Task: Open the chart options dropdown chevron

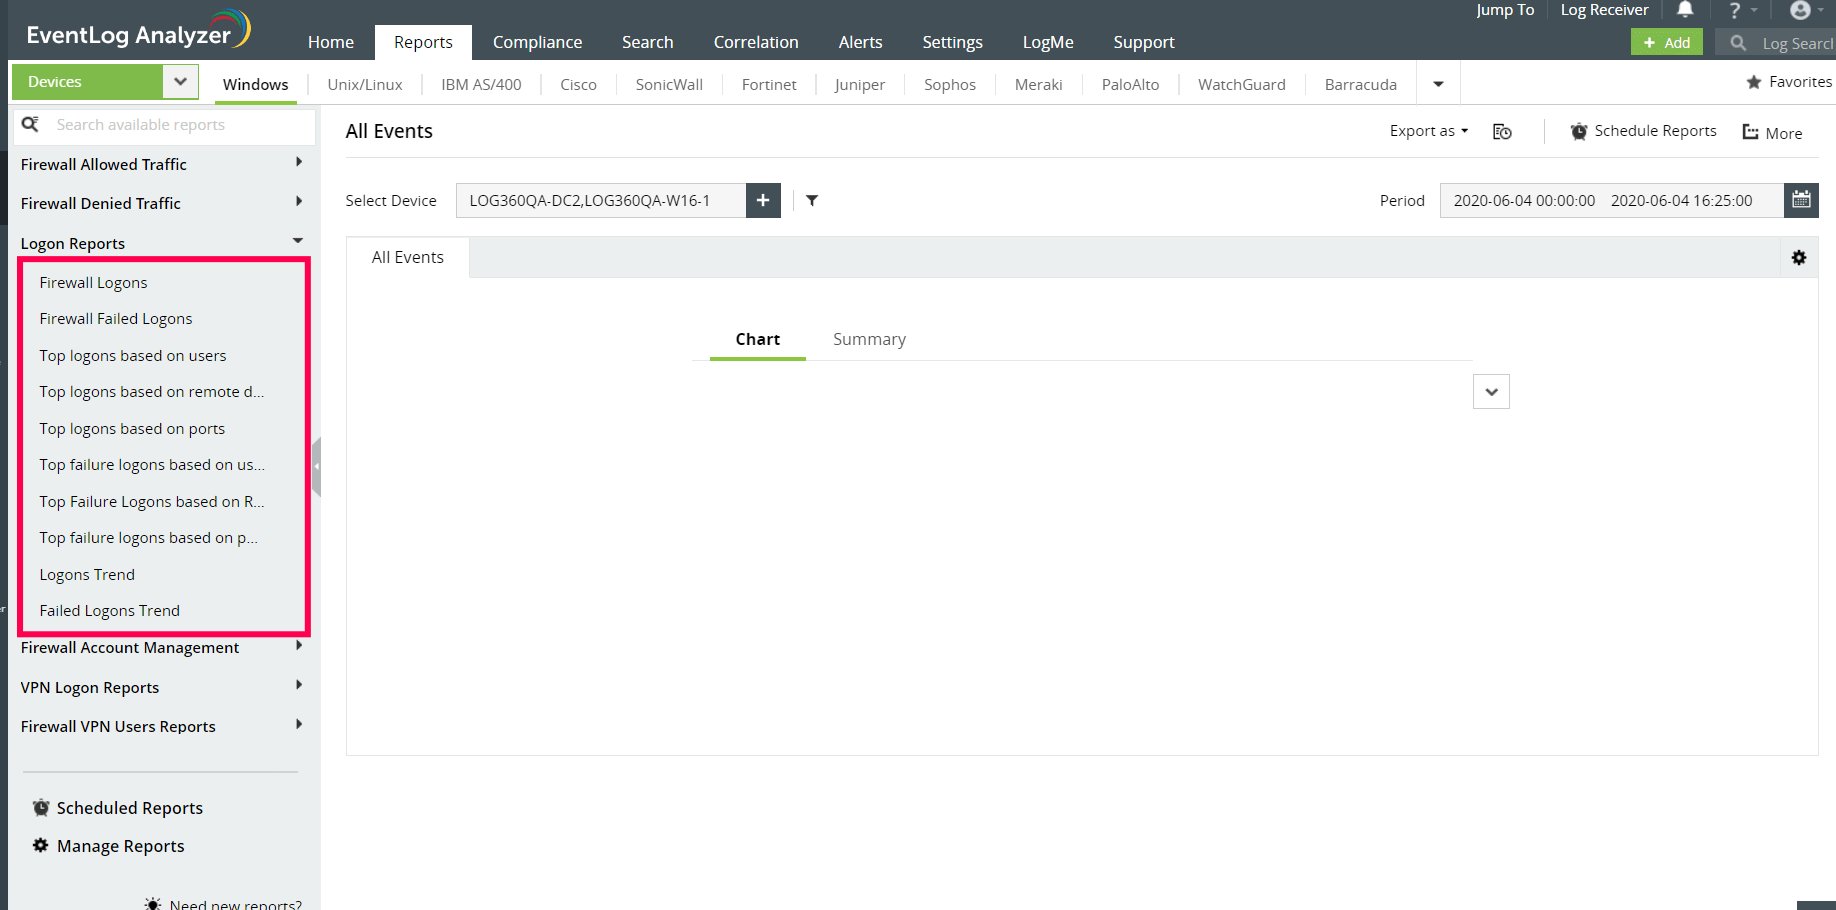Action: (x=1491, y=392)
